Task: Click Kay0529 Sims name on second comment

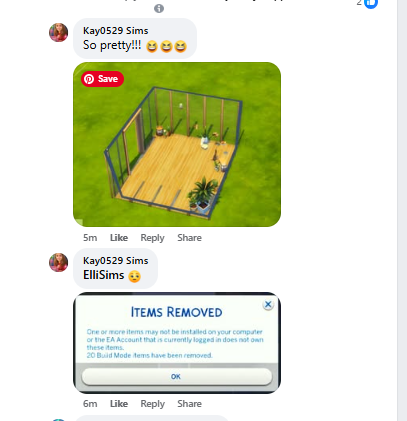Action: [116, 261]
